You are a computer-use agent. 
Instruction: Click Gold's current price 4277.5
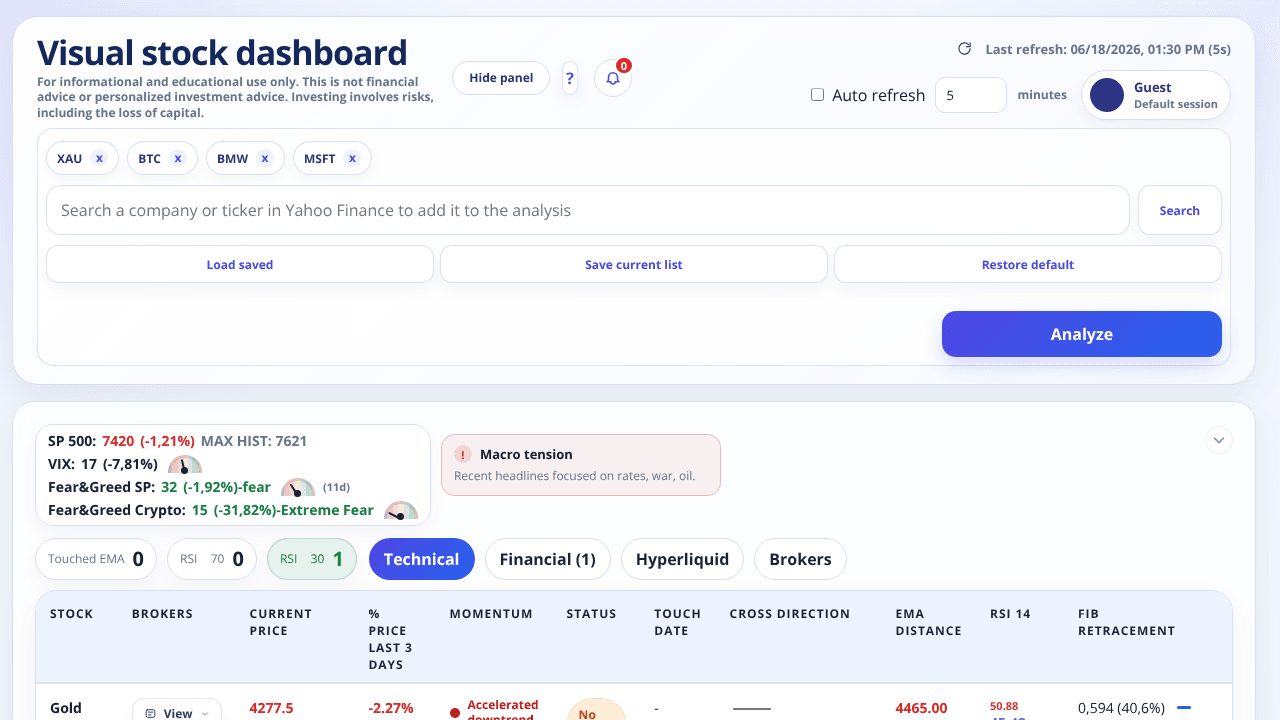[x=272, y=708]
